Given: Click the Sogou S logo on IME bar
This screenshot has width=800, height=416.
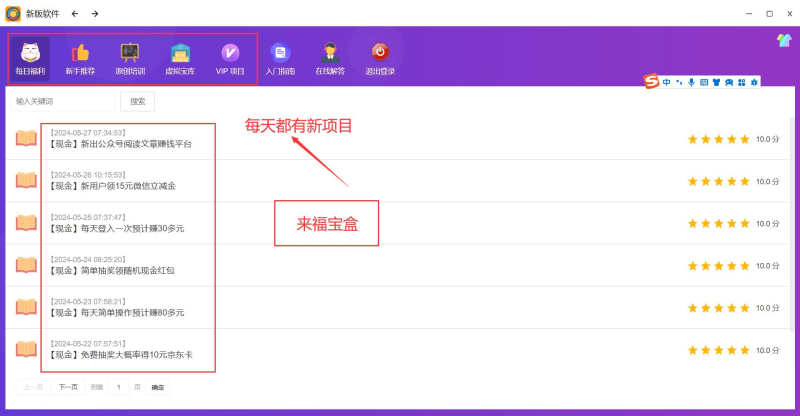Looking at the screenshot, I should 651,81.
